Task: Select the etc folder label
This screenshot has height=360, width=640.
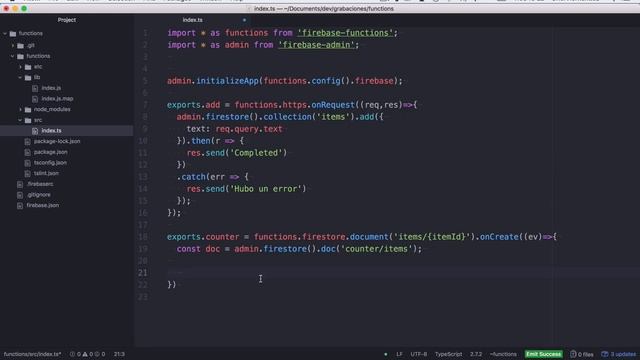Action: 38,67
